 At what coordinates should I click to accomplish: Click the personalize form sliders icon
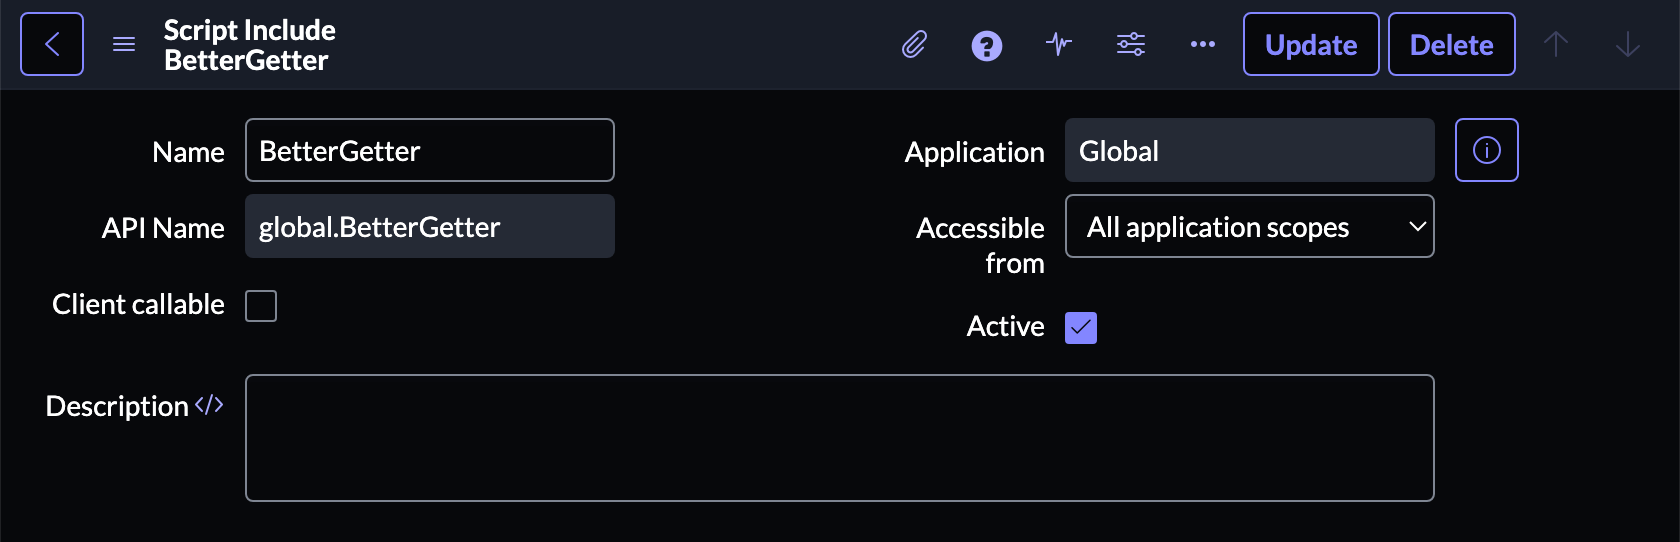click(1131, 44)
